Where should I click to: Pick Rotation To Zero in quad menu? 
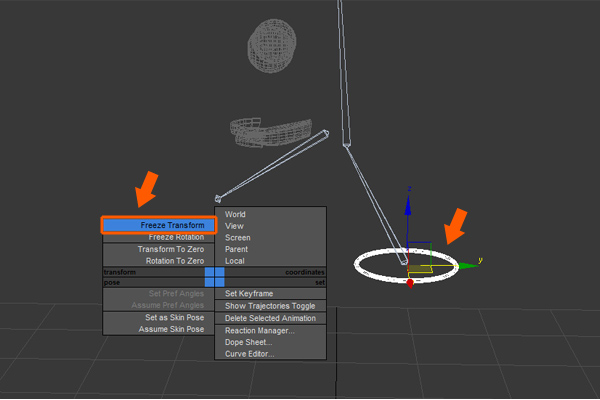[x=159, y=261]
